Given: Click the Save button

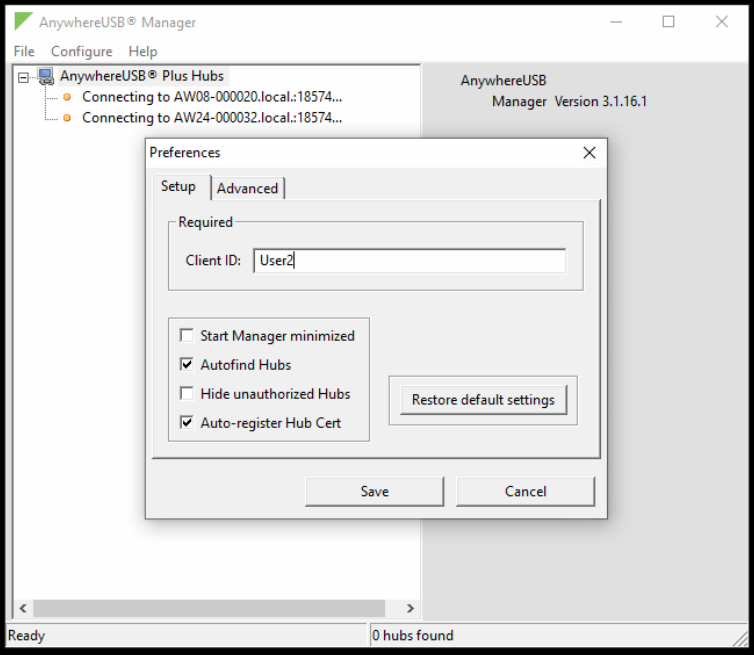Looking at the screenshot, I should pyautogui.click(x=375, y=491).
